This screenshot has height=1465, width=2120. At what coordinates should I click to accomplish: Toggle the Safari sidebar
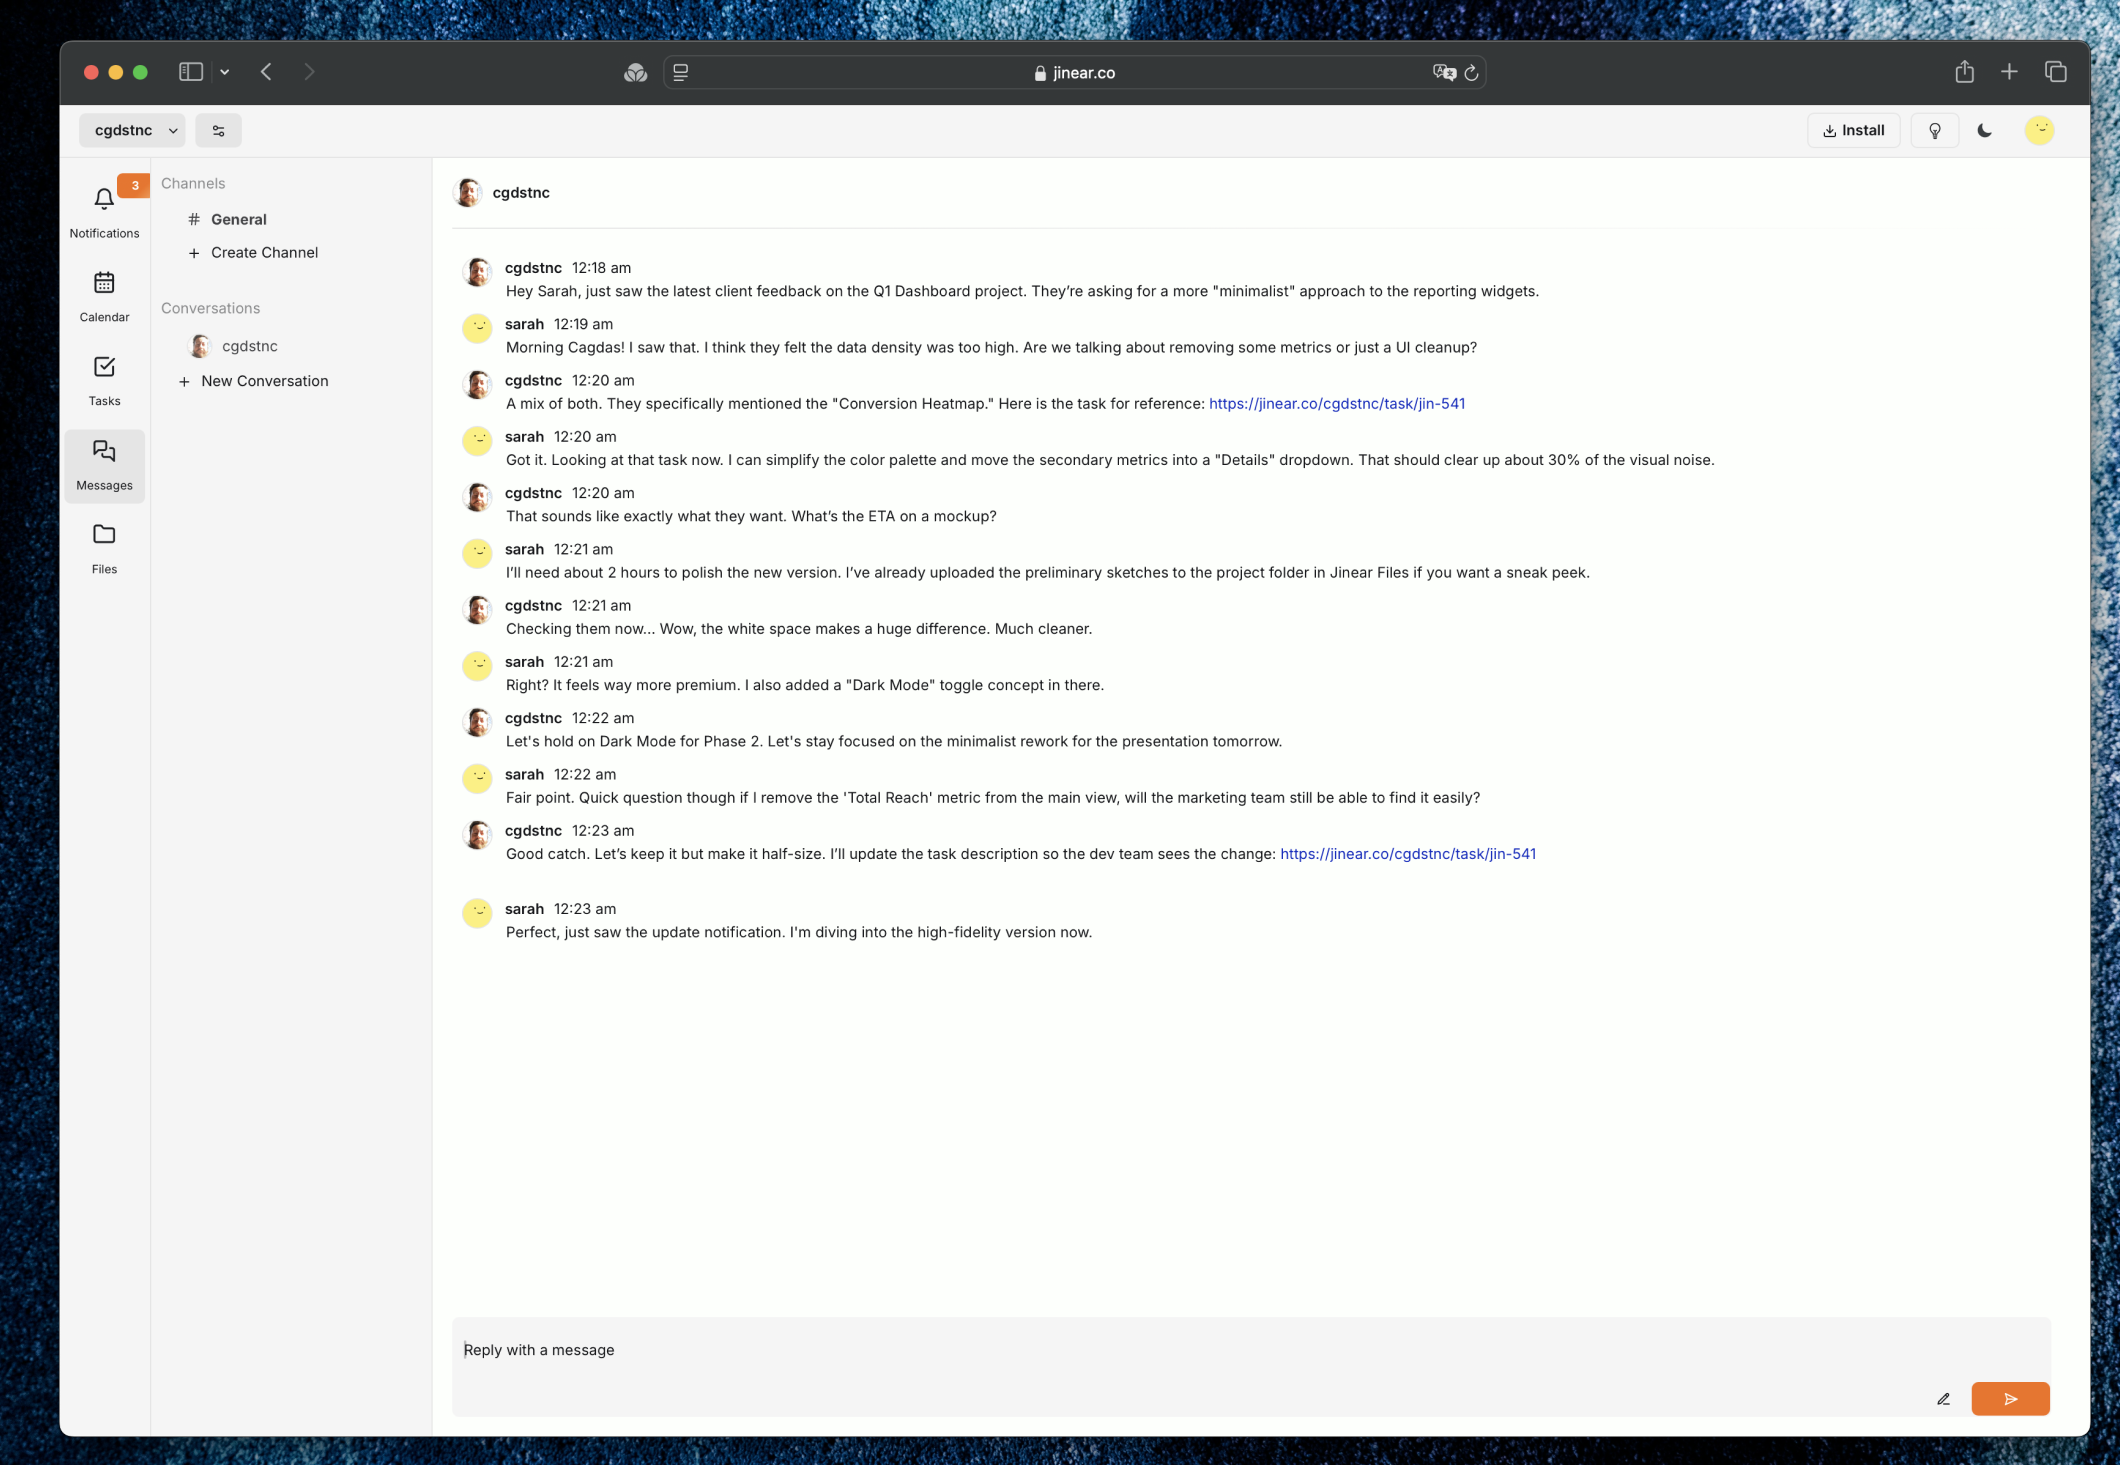(x=191, y=71)
